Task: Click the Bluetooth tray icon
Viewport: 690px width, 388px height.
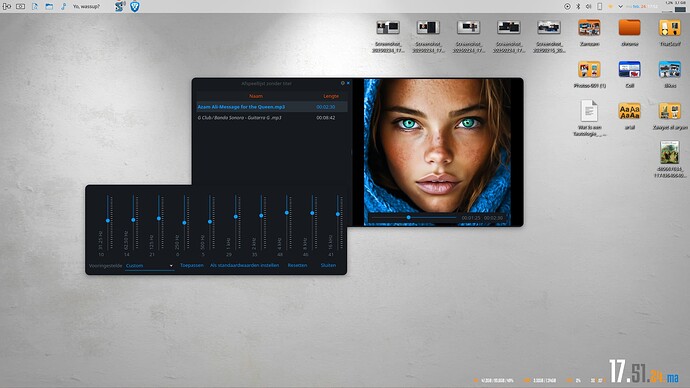Action: [578, 6]
